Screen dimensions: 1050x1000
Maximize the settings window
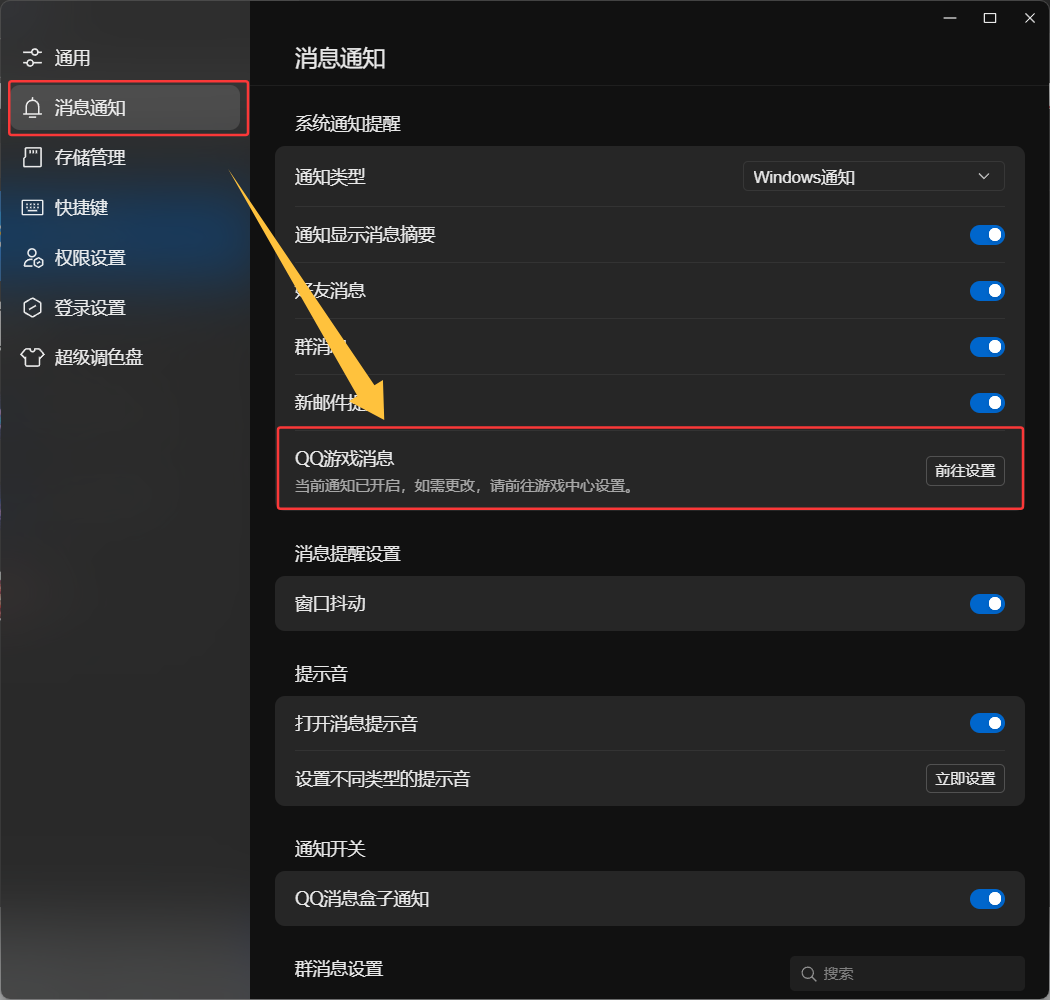click(x=990, y=18)
